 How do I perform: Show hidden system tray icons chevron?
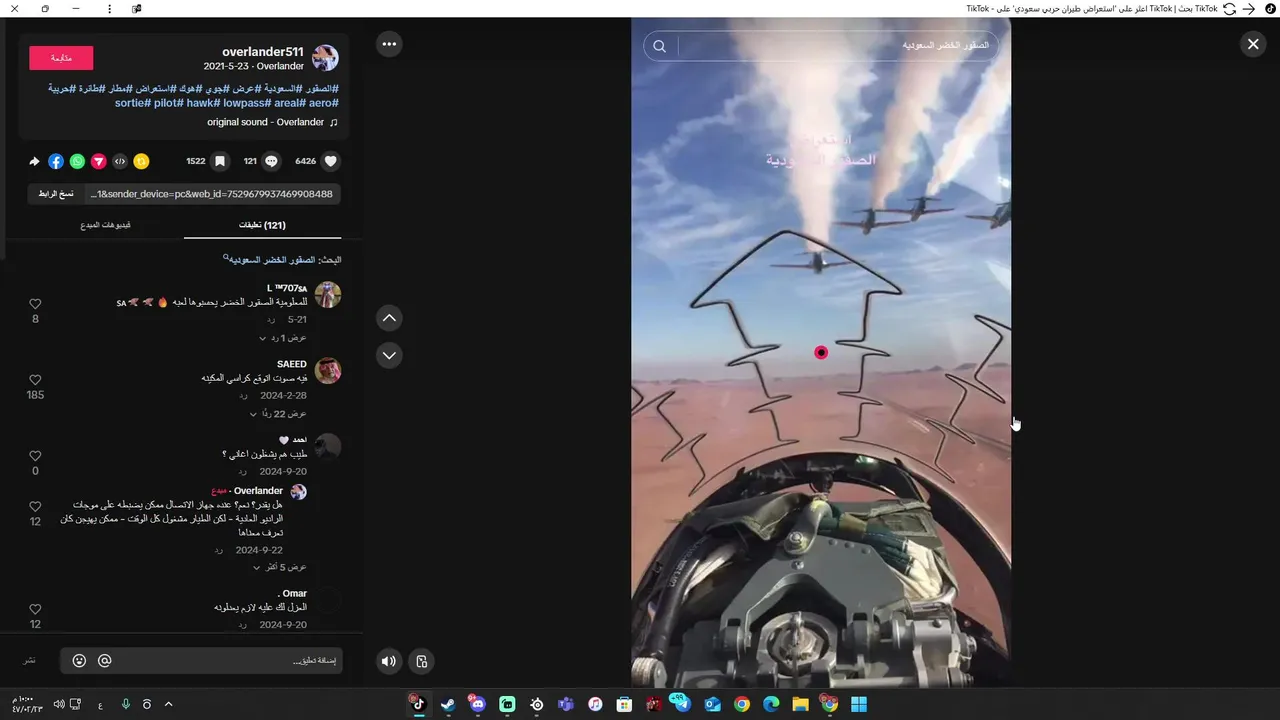pyautogui.click(x=168, y=705)
